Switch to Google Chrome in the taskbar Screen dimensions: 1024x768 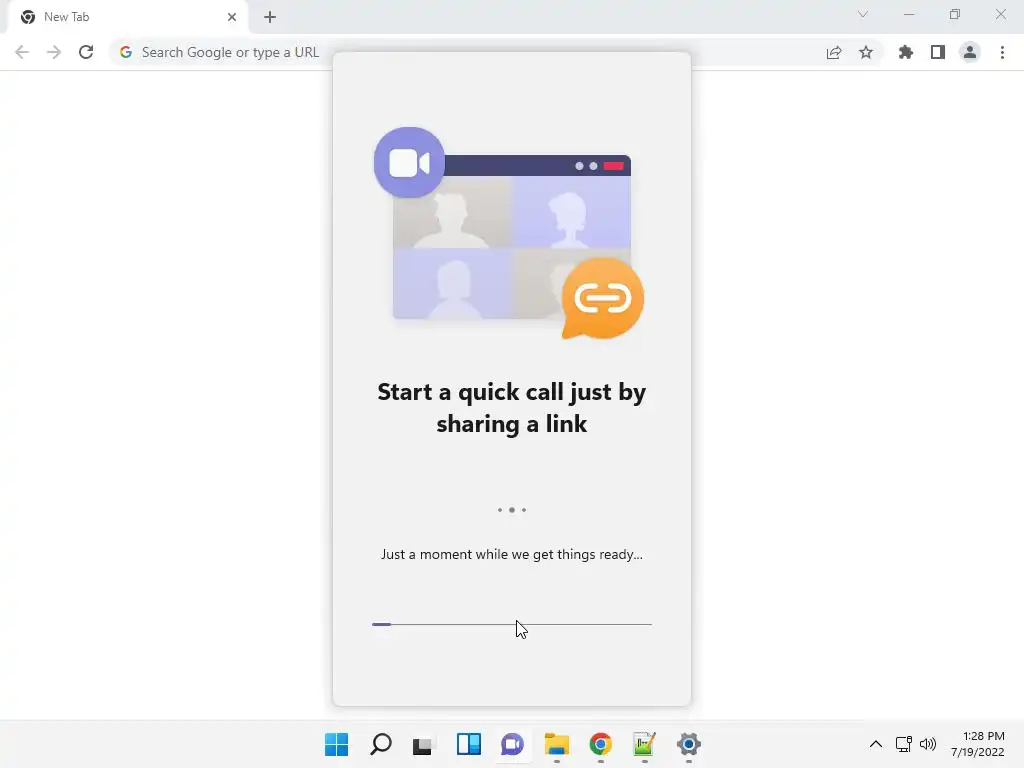pos(600,744)
